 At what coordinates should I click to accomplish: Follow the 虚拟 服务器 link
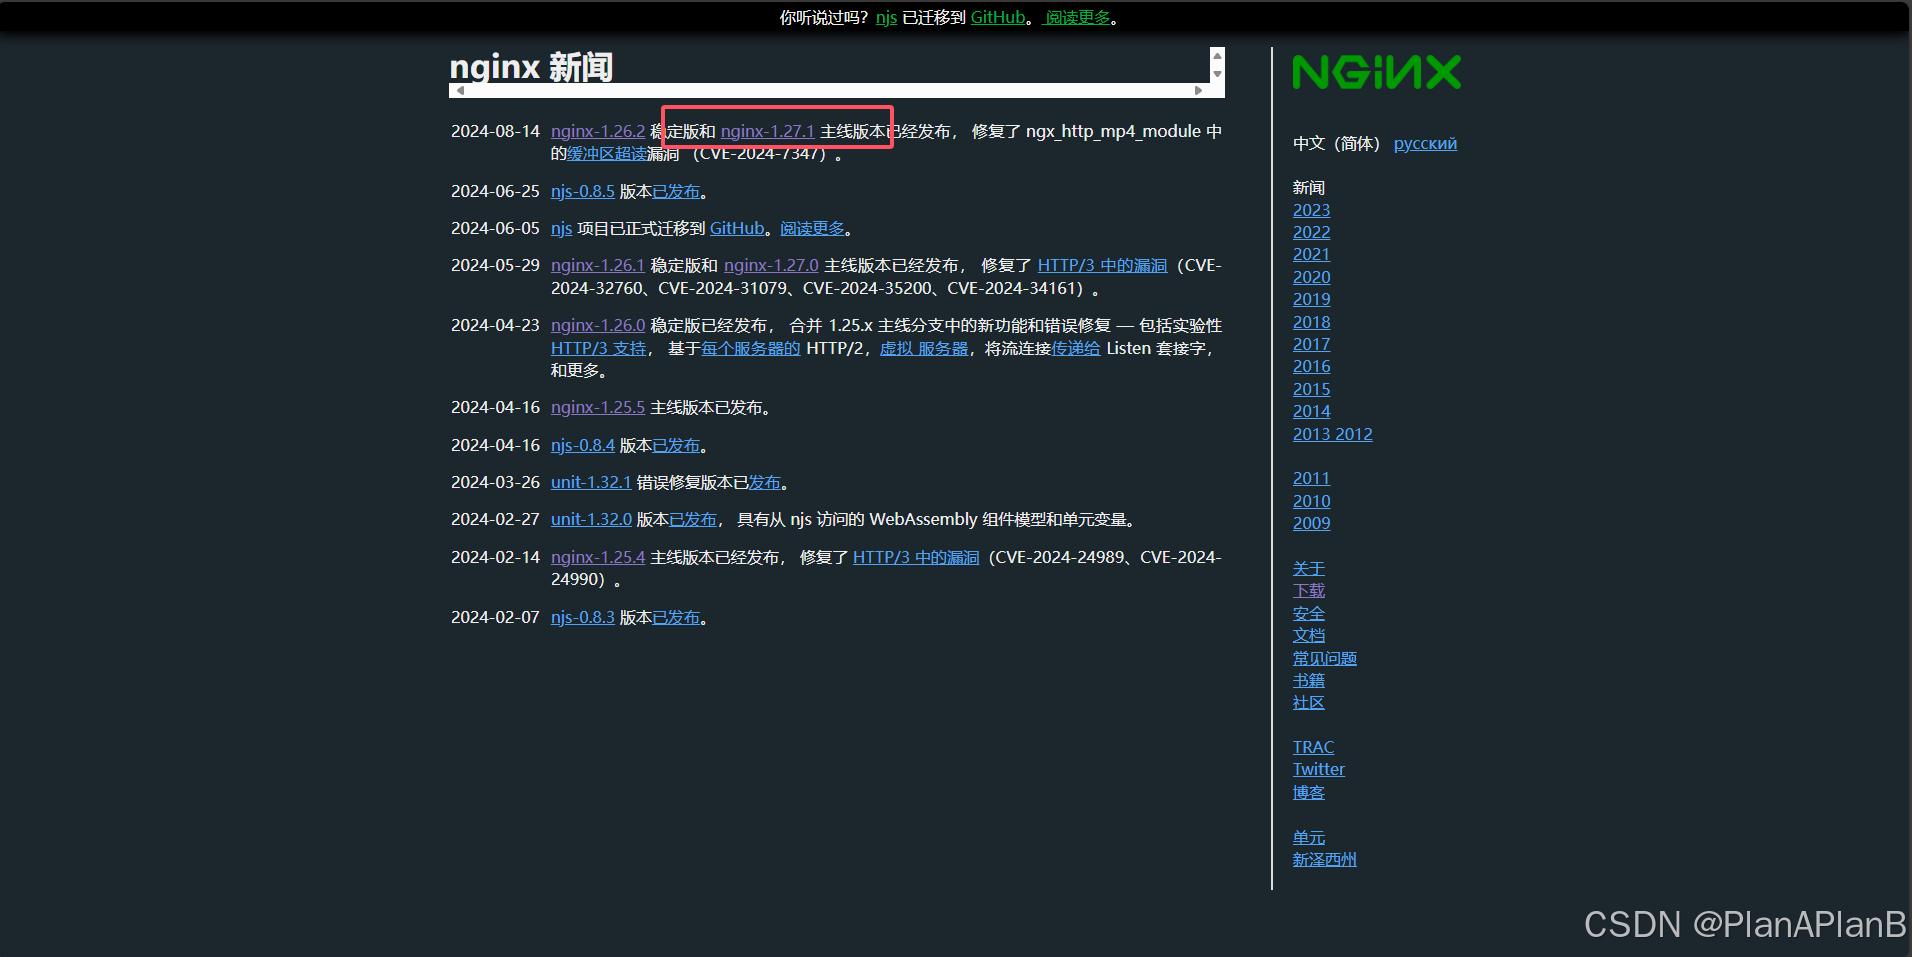pos(924,348)
